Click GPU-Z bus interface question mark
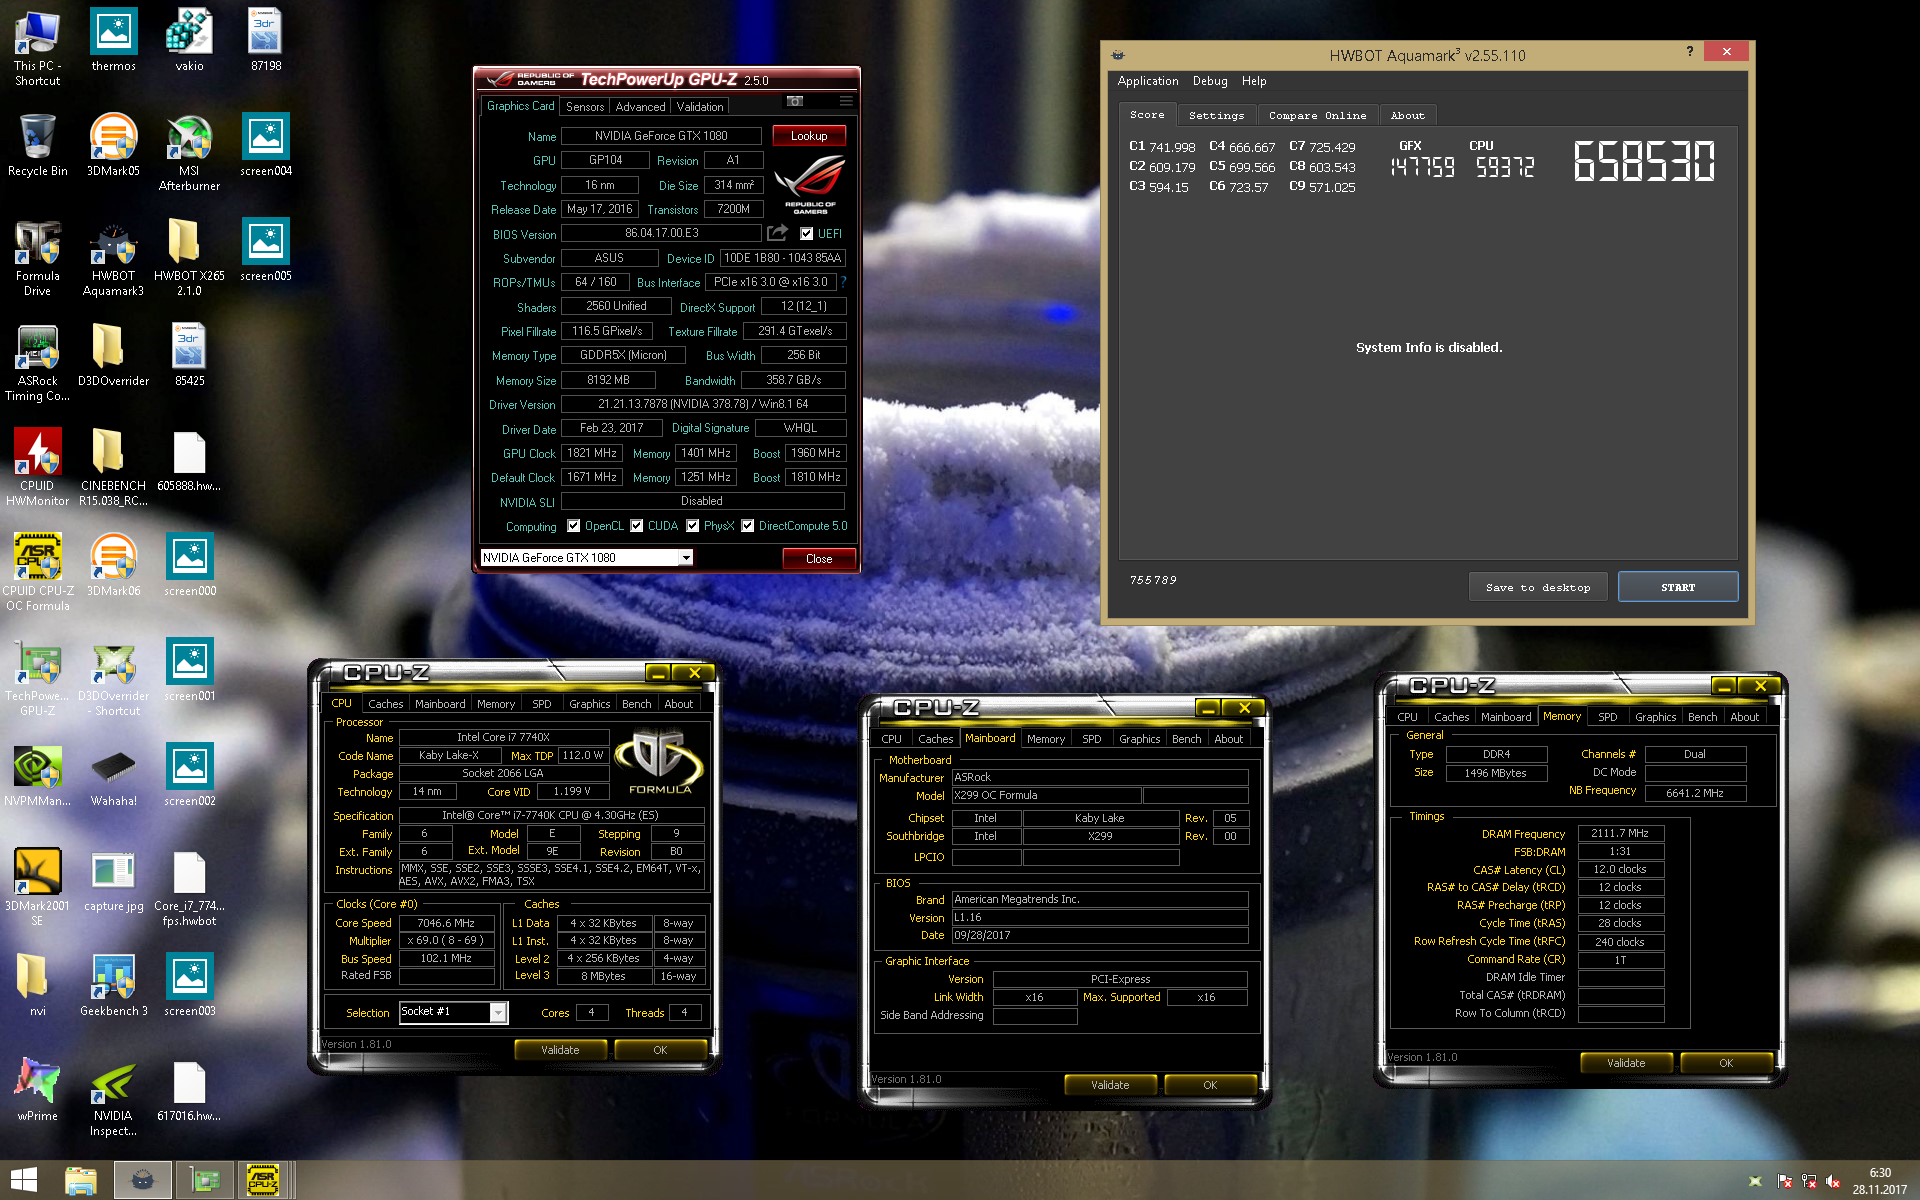 843,282
